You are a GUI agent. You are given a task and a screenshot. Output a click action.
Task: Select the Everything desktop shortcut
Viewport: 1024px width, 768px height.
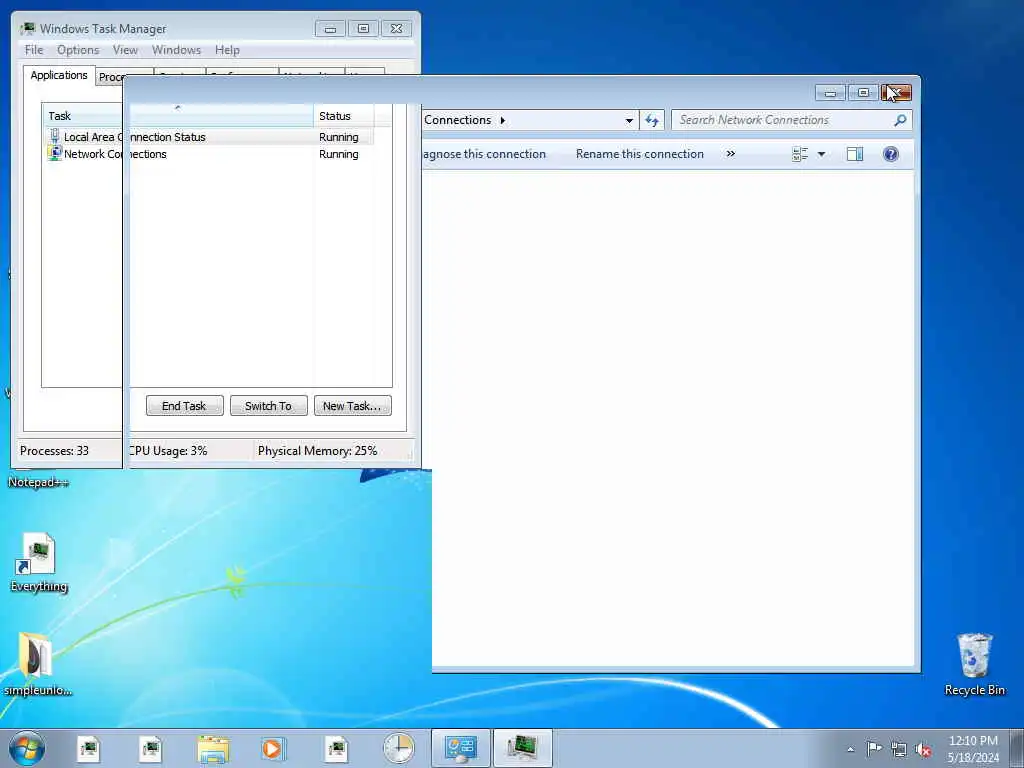click(39, 562)
